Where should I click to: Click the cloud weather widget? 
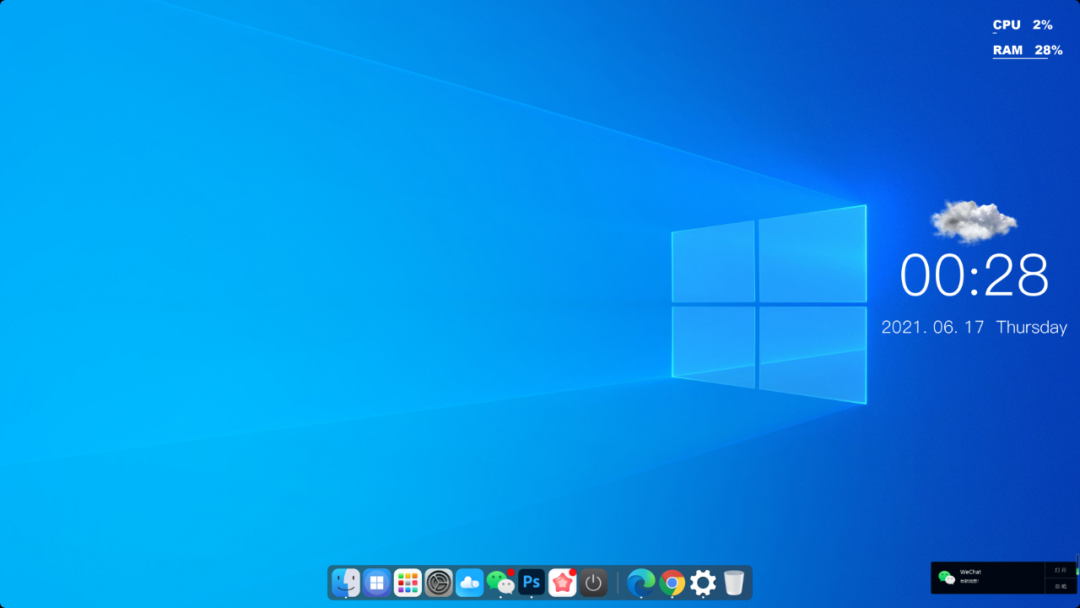click(973, 221)
